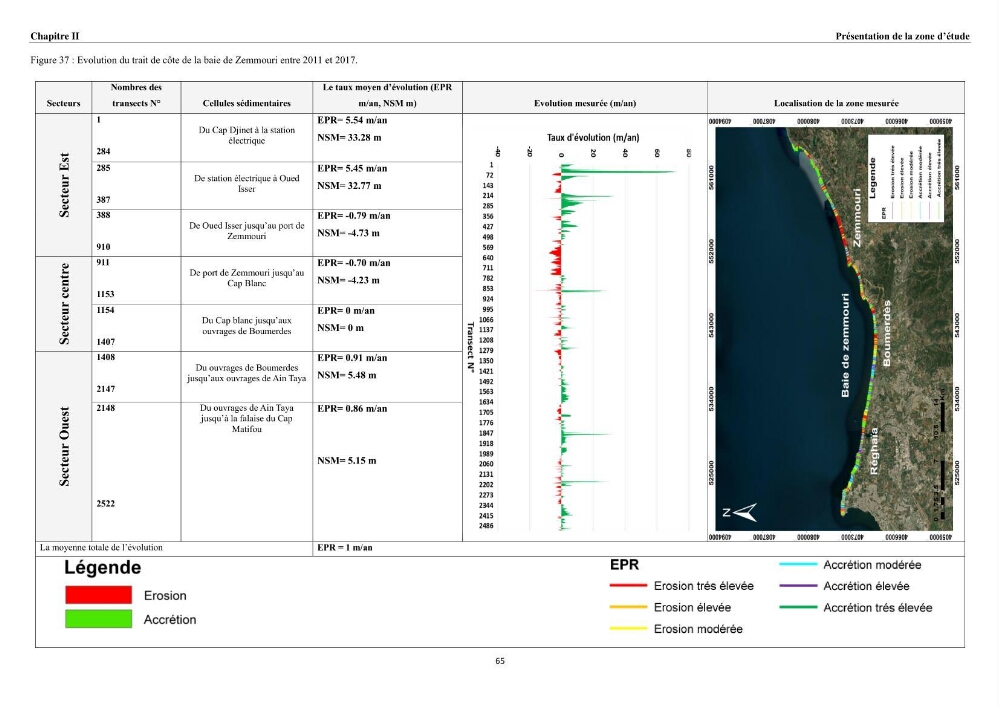
Task: Click the cyan Accrétion modérée line sample
Action: pos(798,565)
